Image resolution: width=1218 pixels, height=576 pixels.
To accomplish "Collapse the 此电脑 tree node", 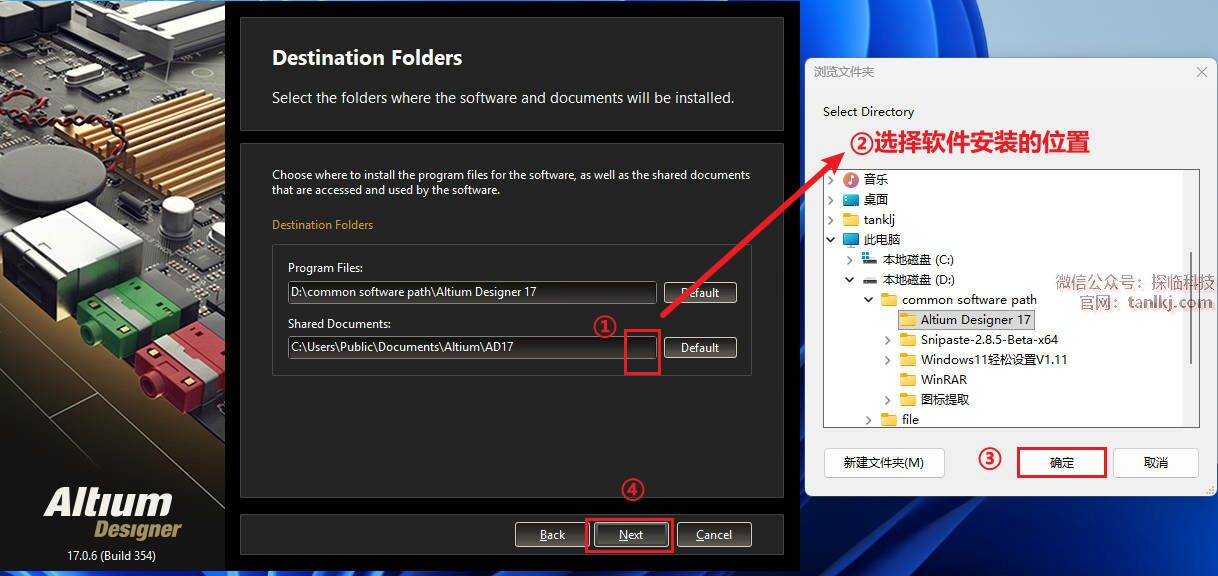I will pos(831,240).
